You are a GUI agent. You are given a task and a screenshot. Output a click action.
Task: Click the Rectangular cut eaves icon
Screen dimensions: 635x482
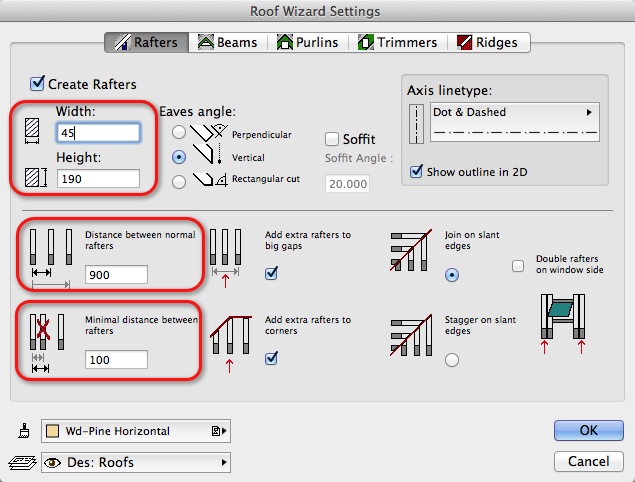tap(210, 179)
